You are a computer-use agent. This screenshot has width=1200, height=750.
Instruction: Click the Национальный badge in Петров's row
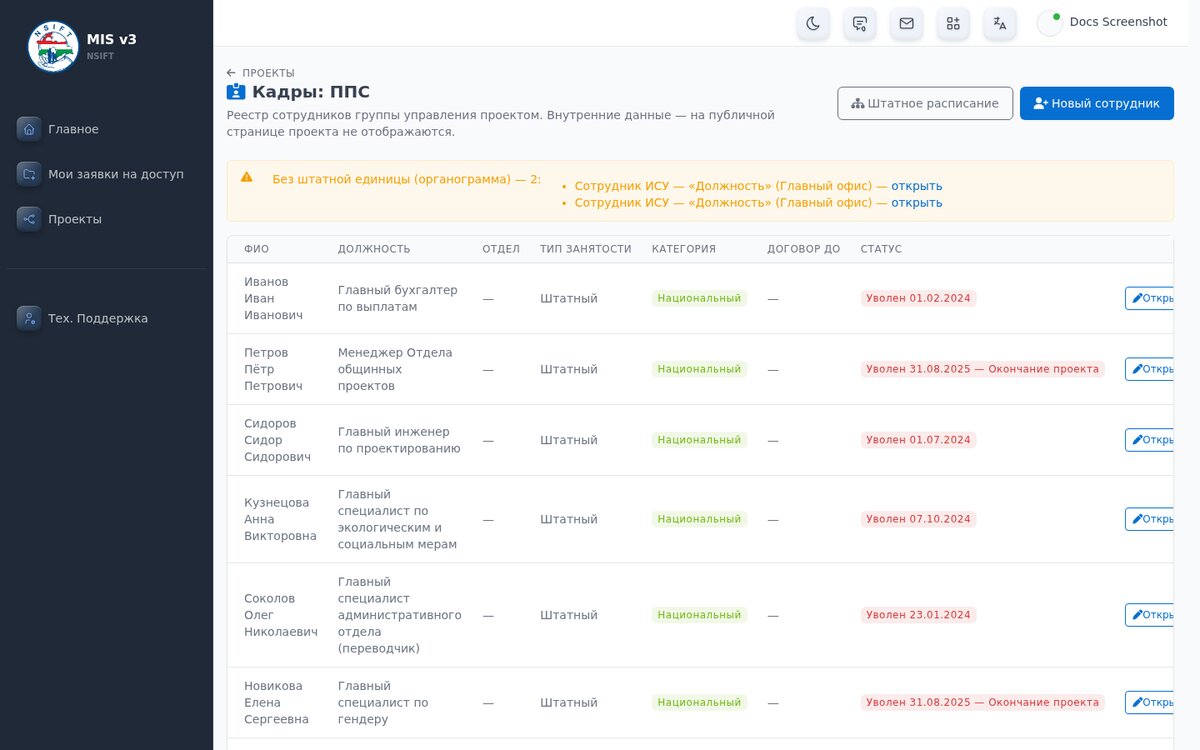click(x=699, y=369)
